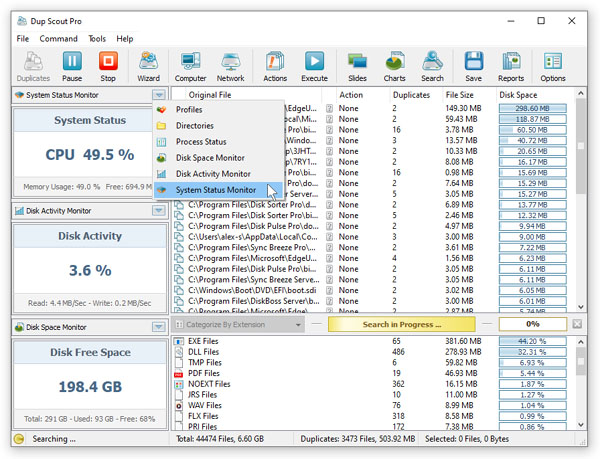Click the 0% progress bar
This screenshot has width=600, height=459.
click(x=533, y=324)
